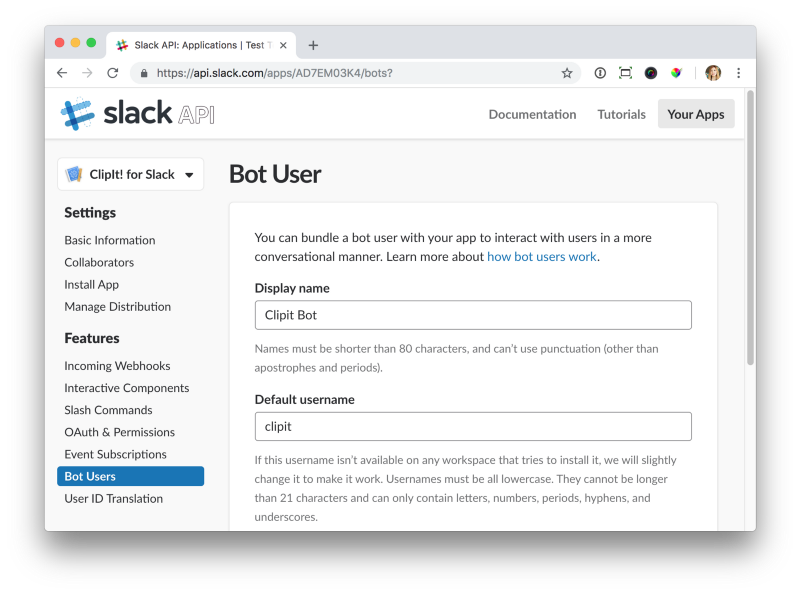Open OAuth & Permissions settings
Viewport: 800px width, 594px height.
(119, 432)
